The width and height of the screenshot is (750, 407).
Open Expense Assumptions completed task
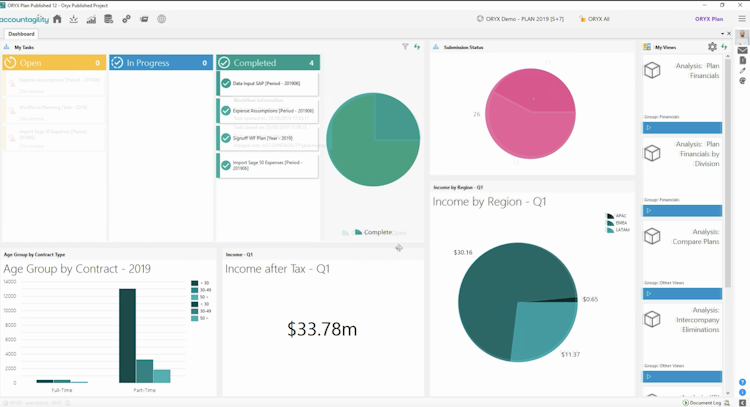(x=268, y=110)
